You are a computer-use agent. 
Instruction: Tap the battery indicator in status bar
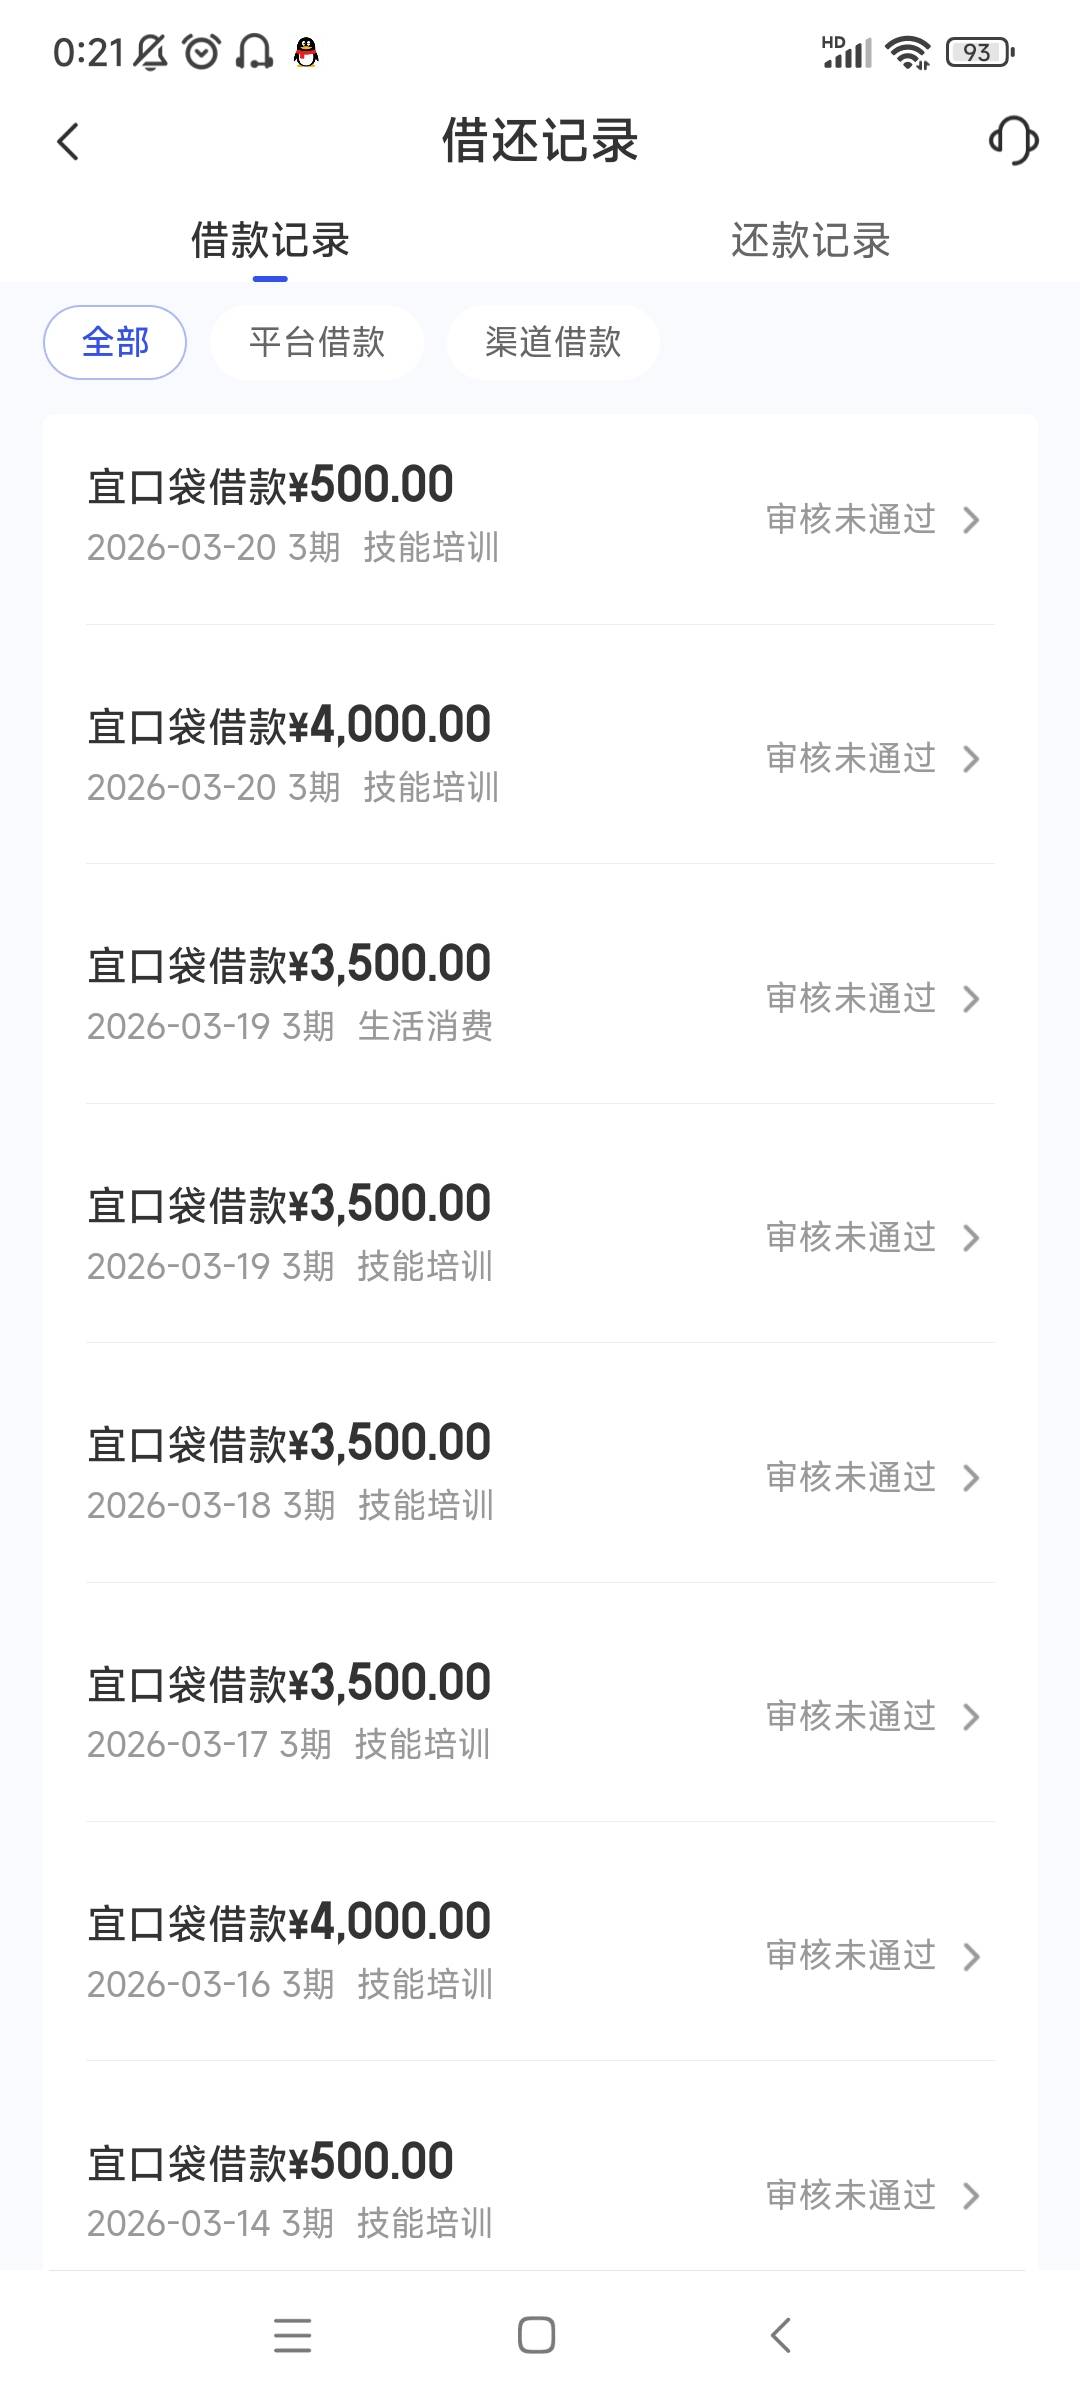[979, 52]
